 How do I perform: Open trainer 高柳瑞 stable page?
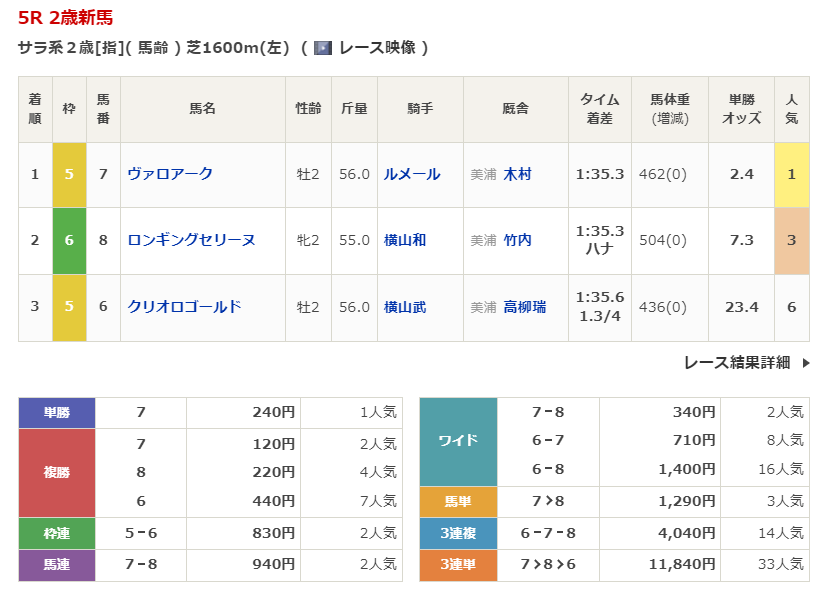(x=524, y=307)
